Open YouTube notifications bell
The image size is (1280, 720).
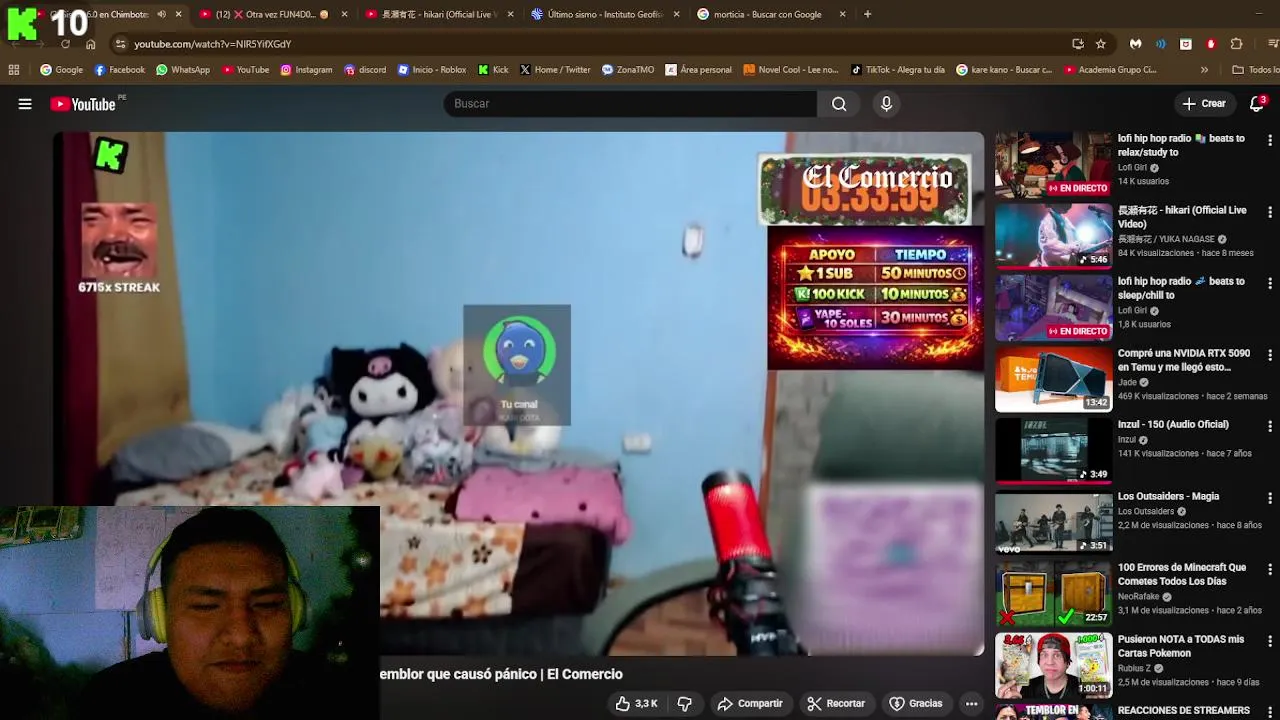click(x=1257, y=104)
